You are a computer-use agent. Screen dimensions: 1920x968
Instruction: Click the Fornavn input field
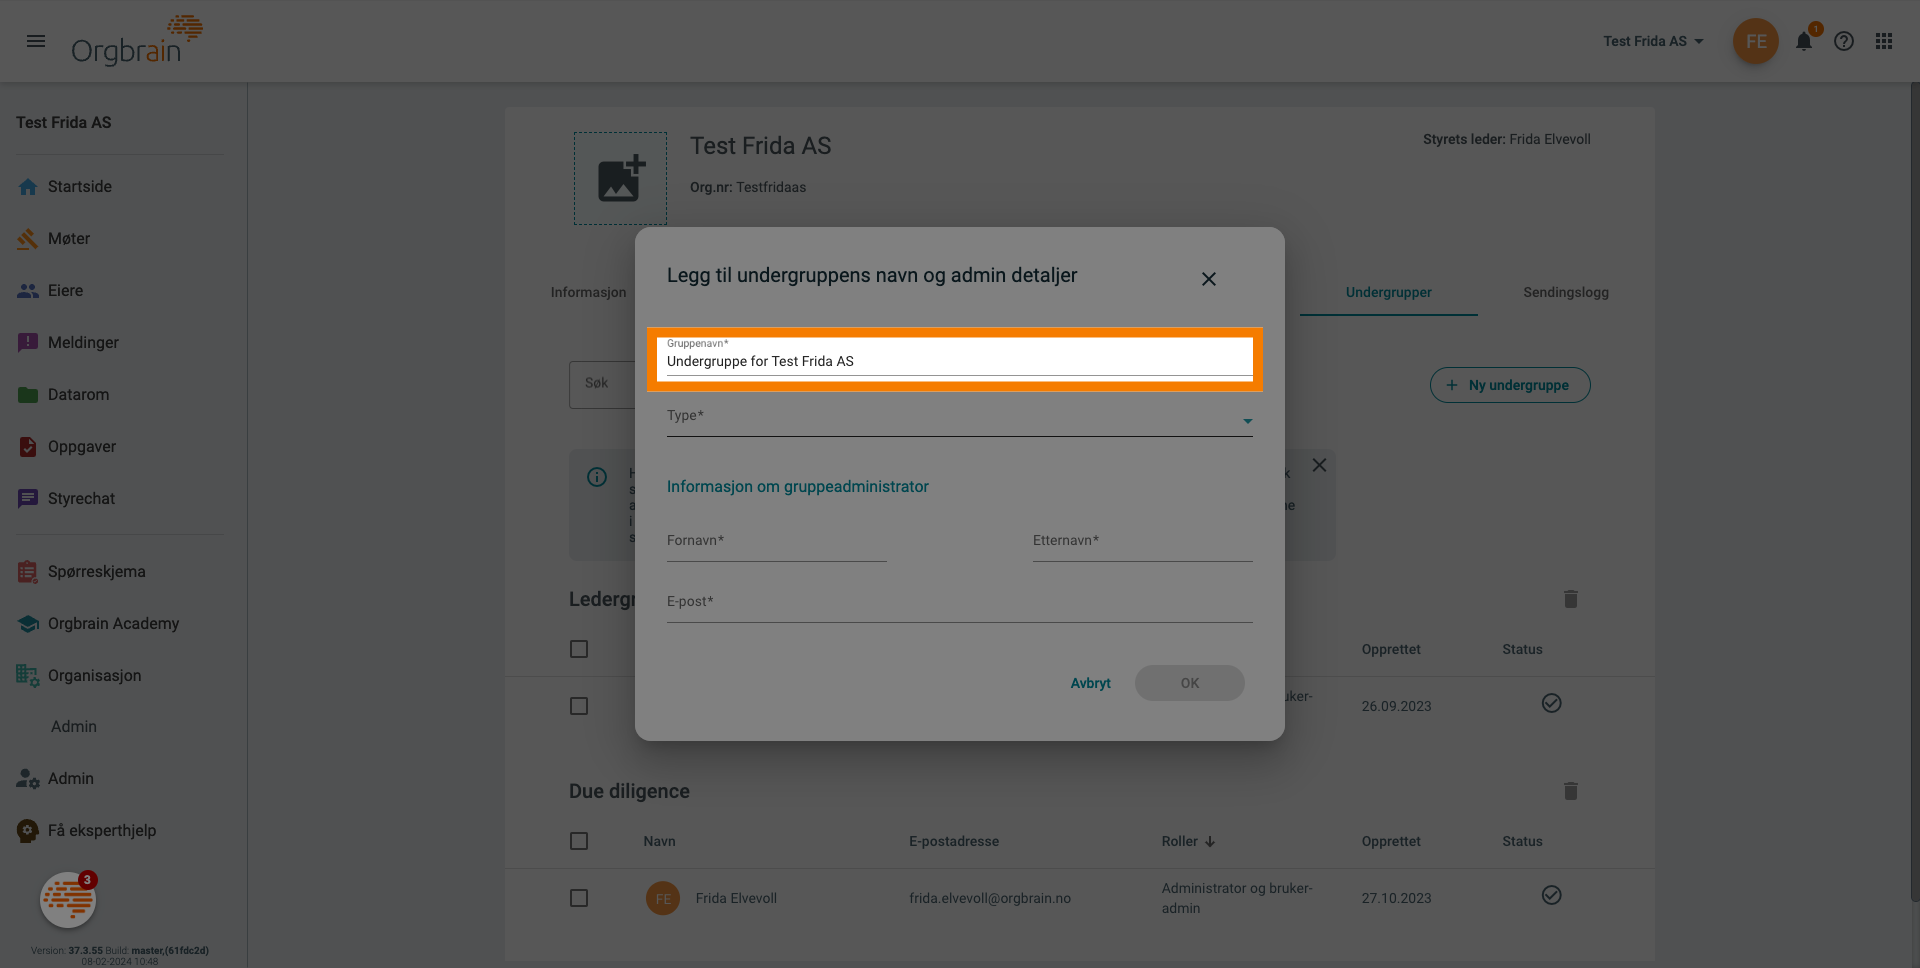tap(777, 542)
